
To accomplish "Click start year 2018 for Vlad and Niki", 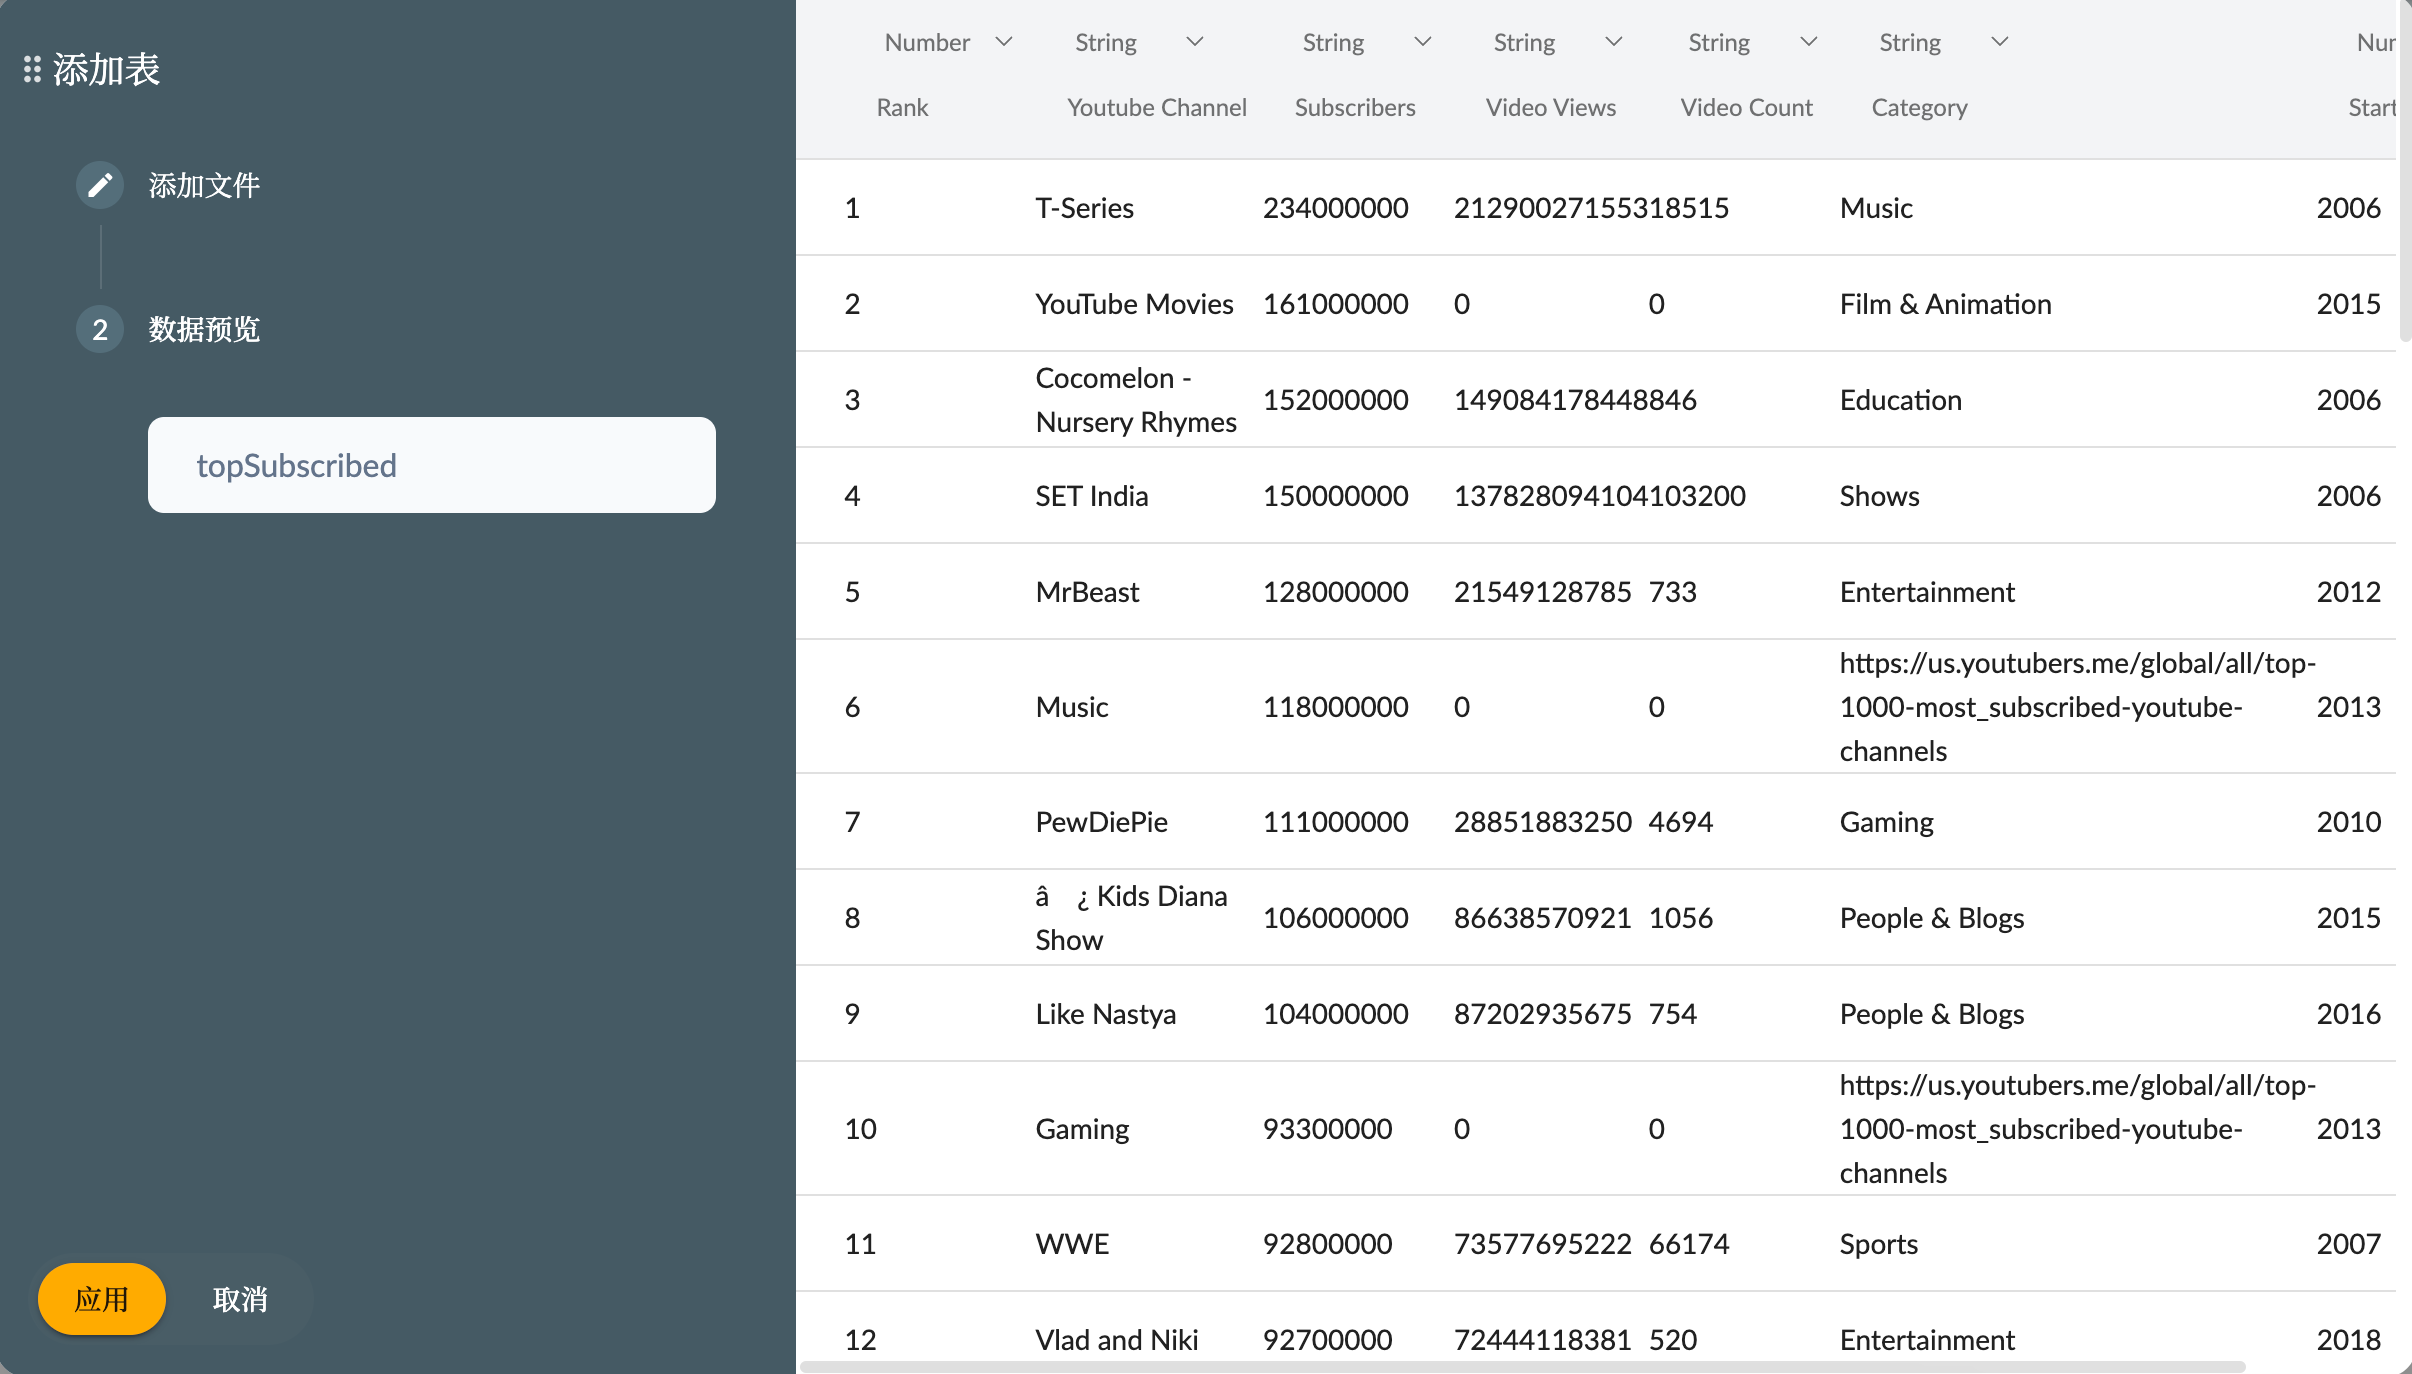I will coord(2348,1339).
